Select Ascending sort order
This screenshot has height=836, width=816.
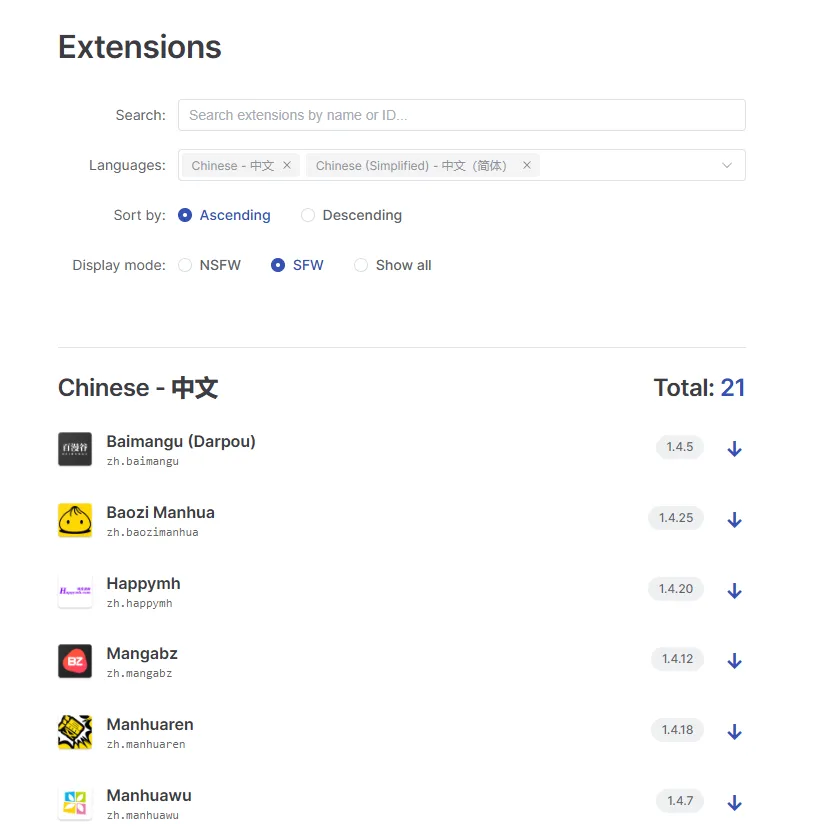(x=185, y=215)
